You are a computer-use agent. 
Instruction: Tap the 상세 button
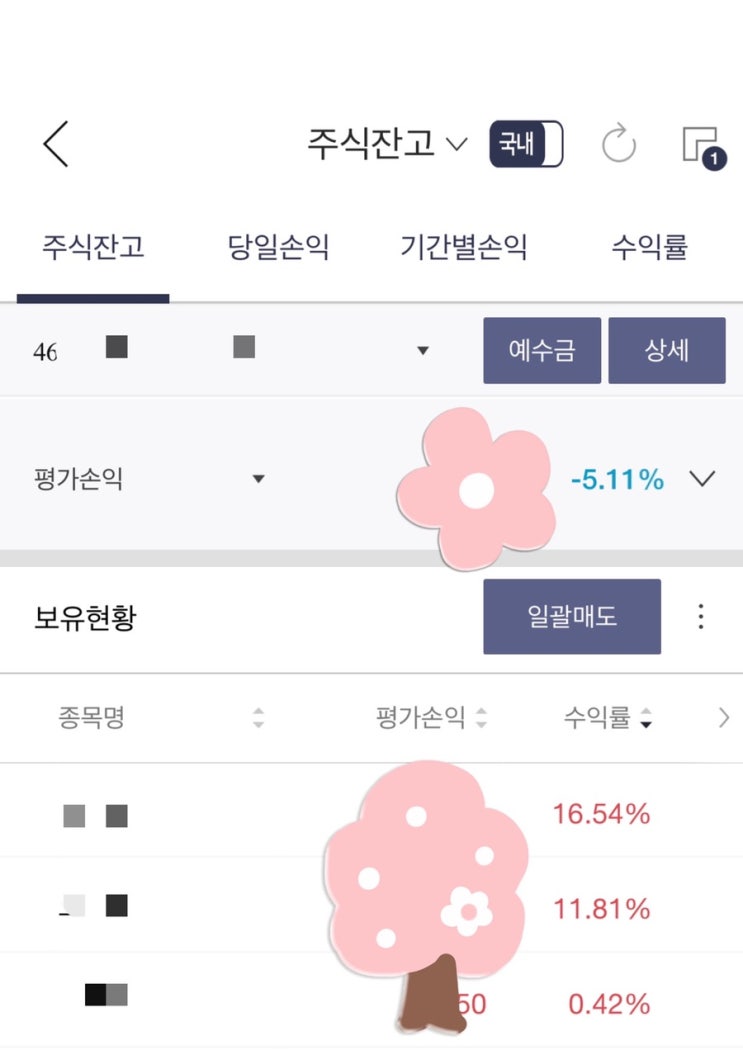(667, 350)
